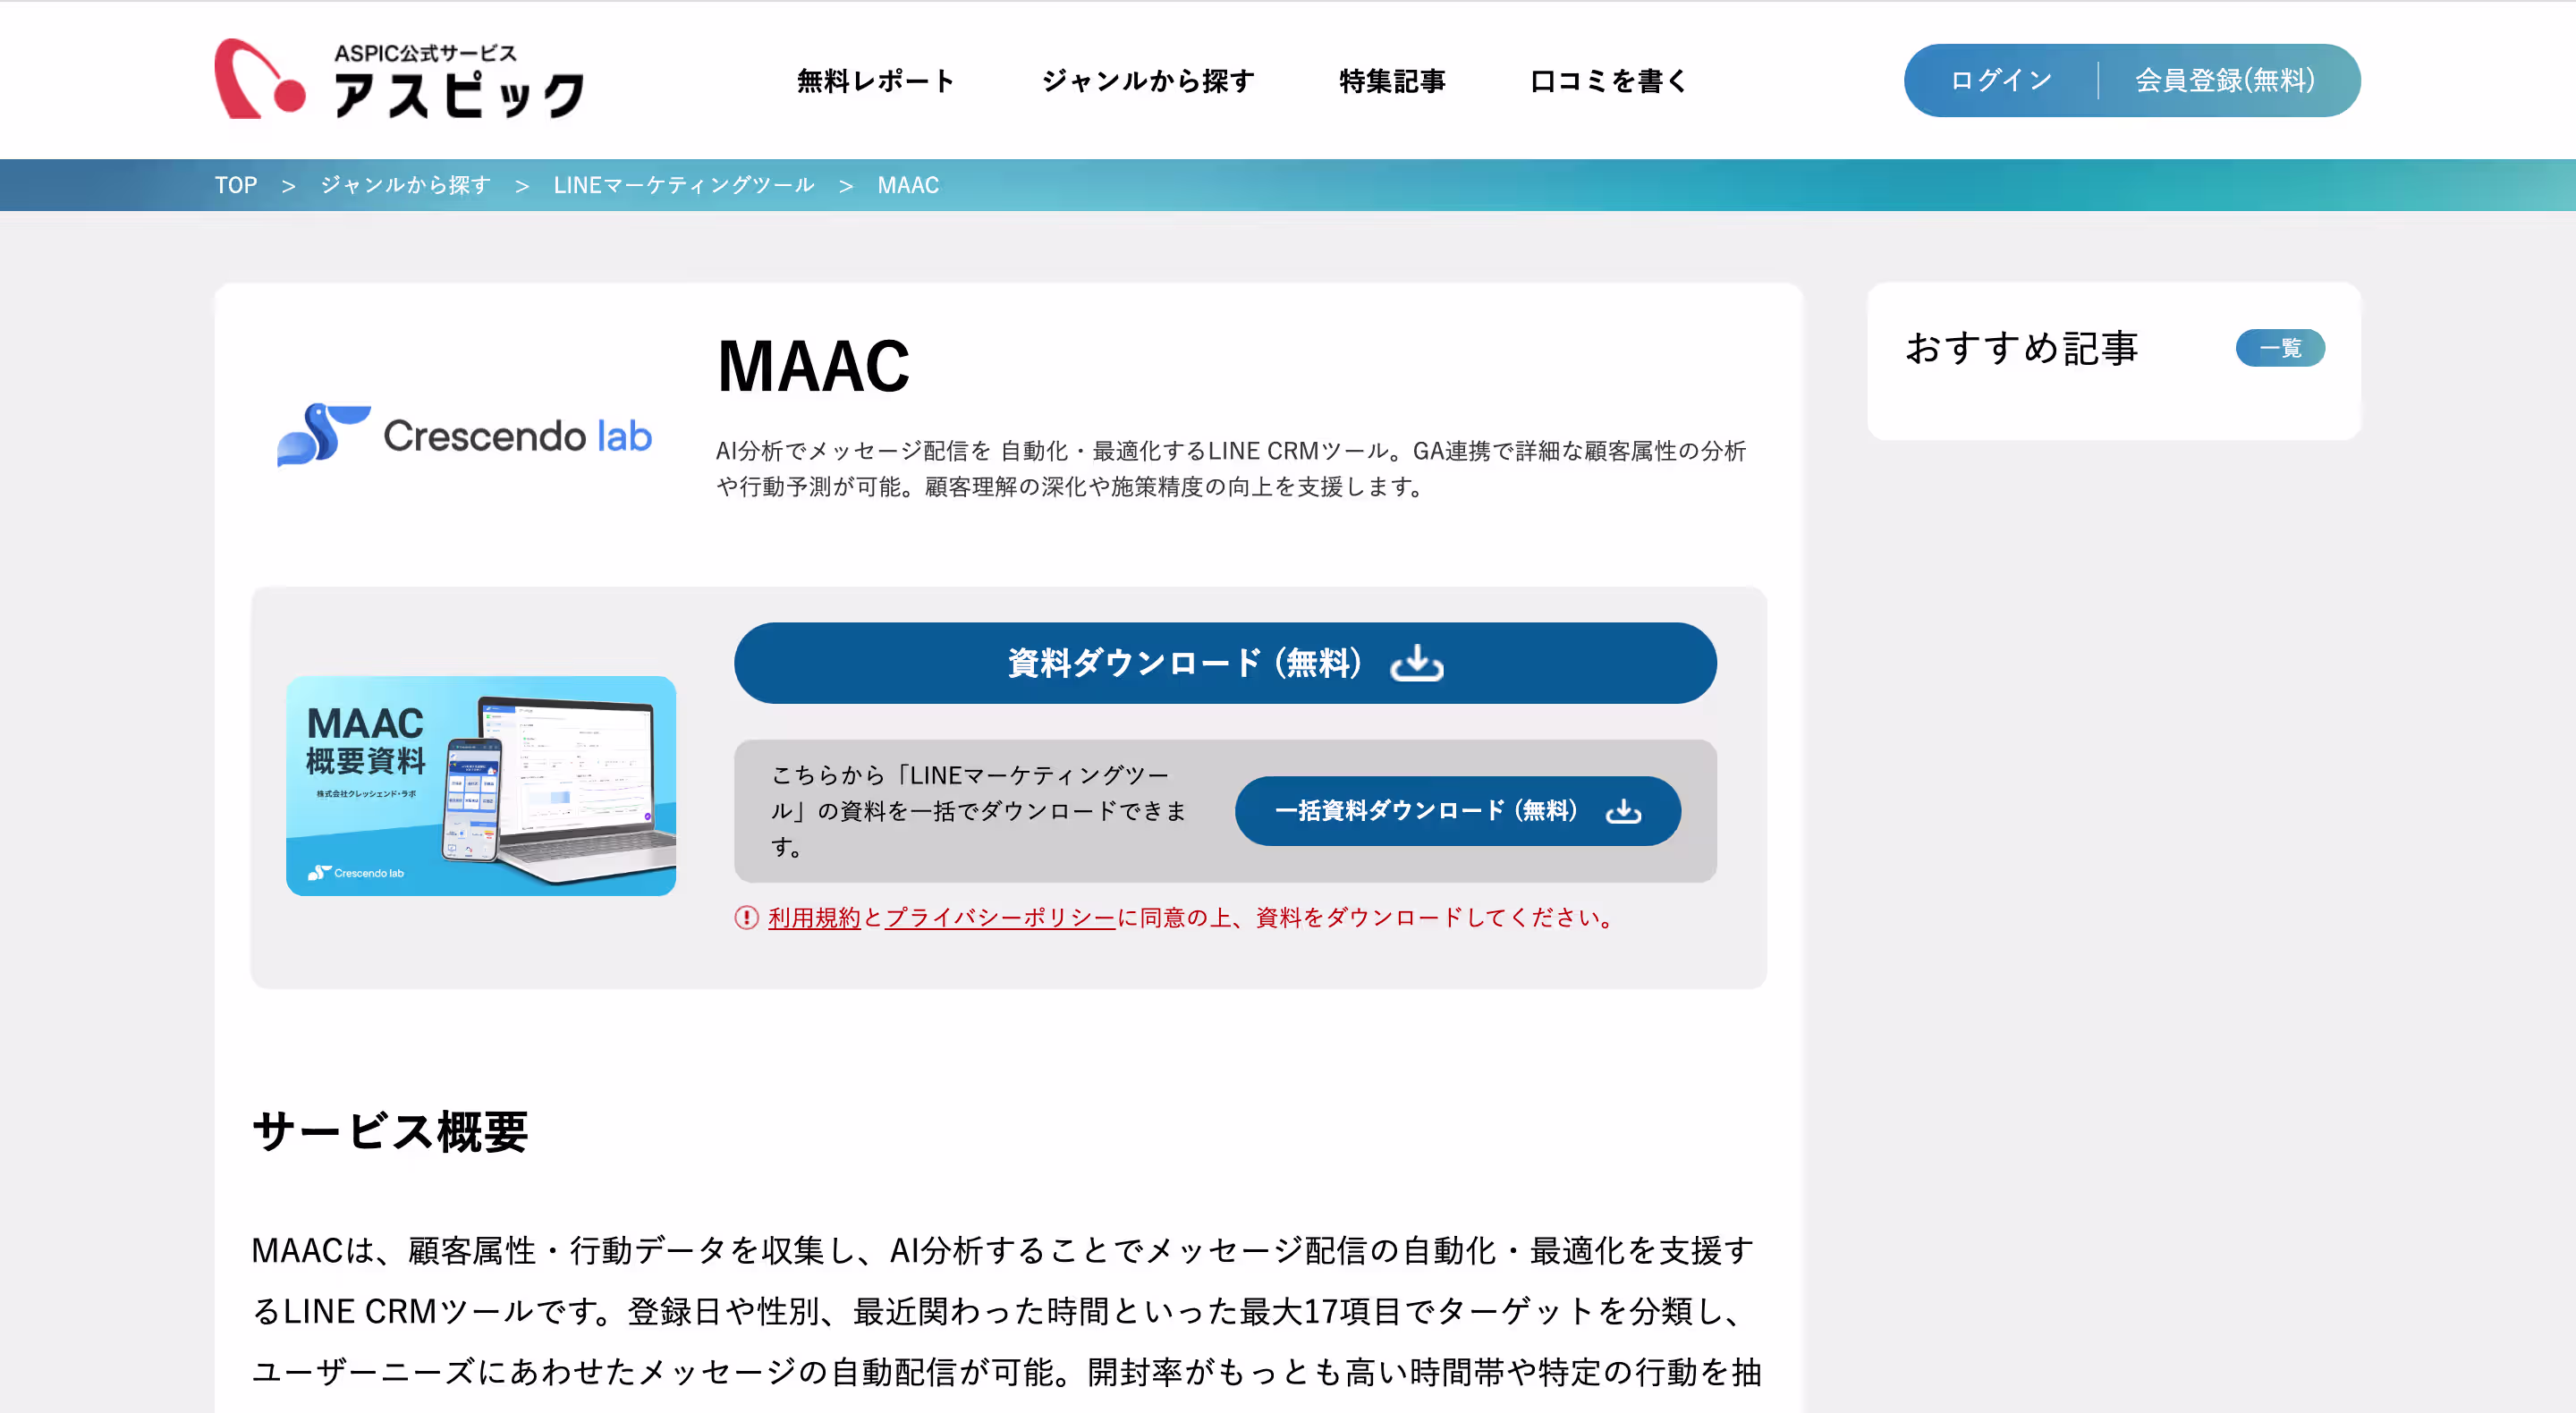Click ジャンルから探す breadcrumb link

click(405, 185)
